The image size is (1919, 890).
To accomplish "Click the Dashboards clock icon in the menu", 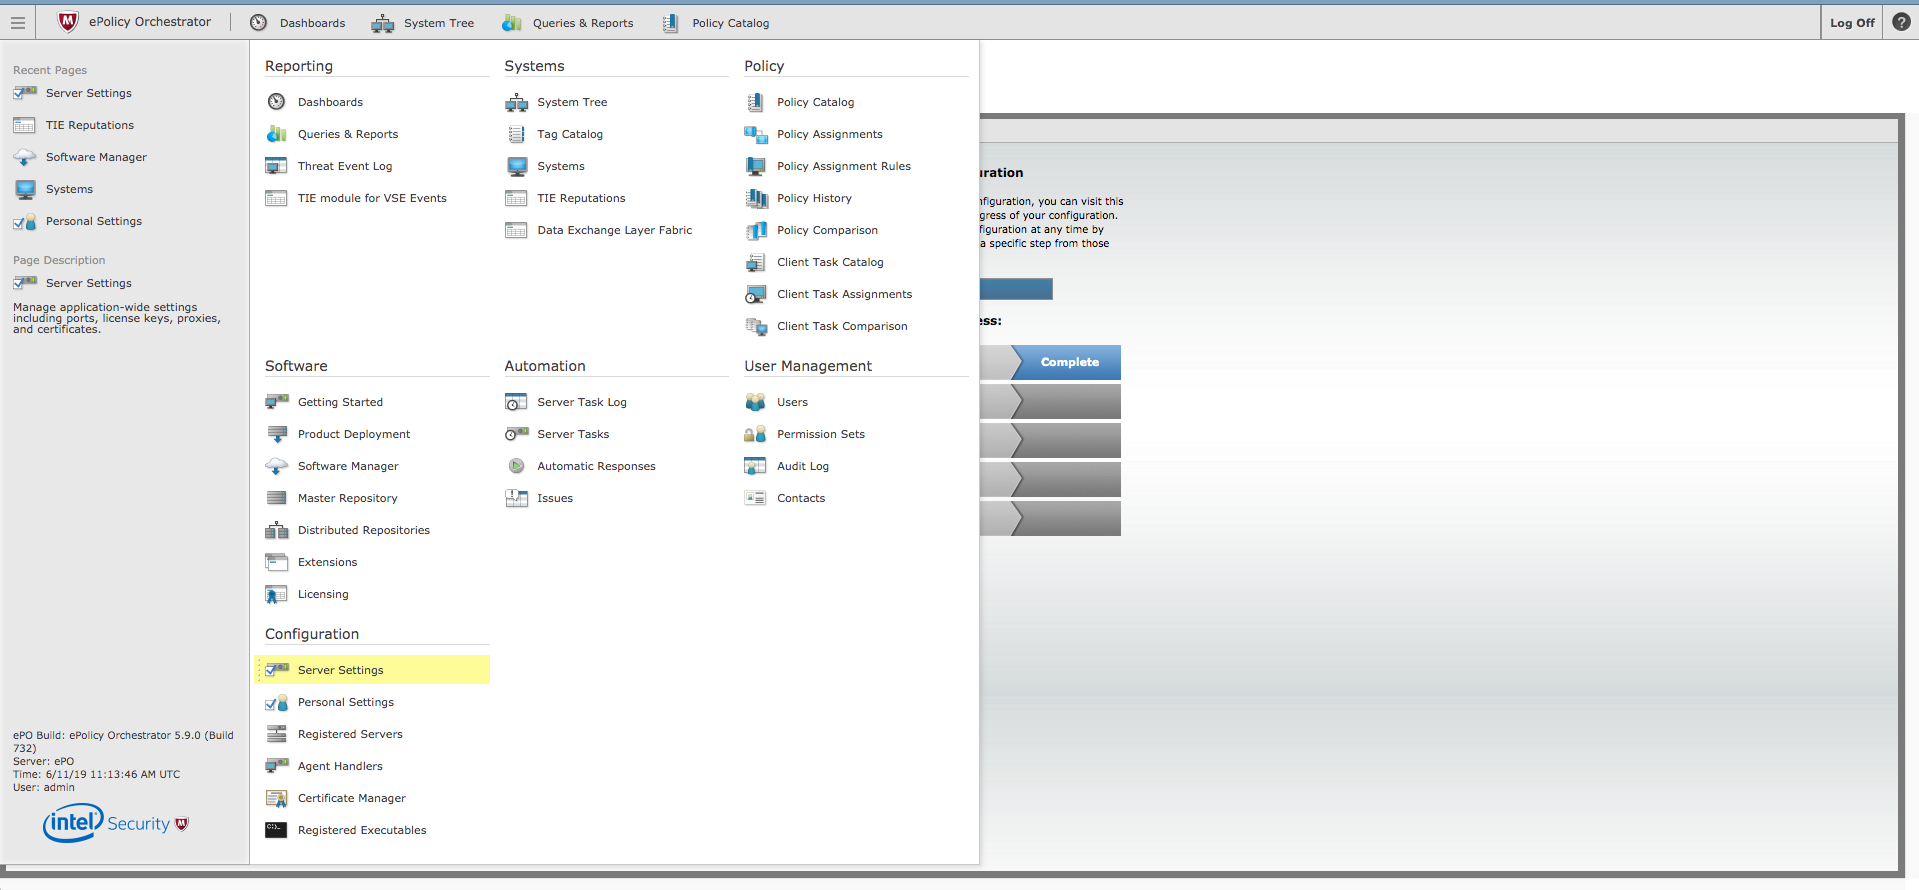I will pyautogui.click(x=277, y=102).
